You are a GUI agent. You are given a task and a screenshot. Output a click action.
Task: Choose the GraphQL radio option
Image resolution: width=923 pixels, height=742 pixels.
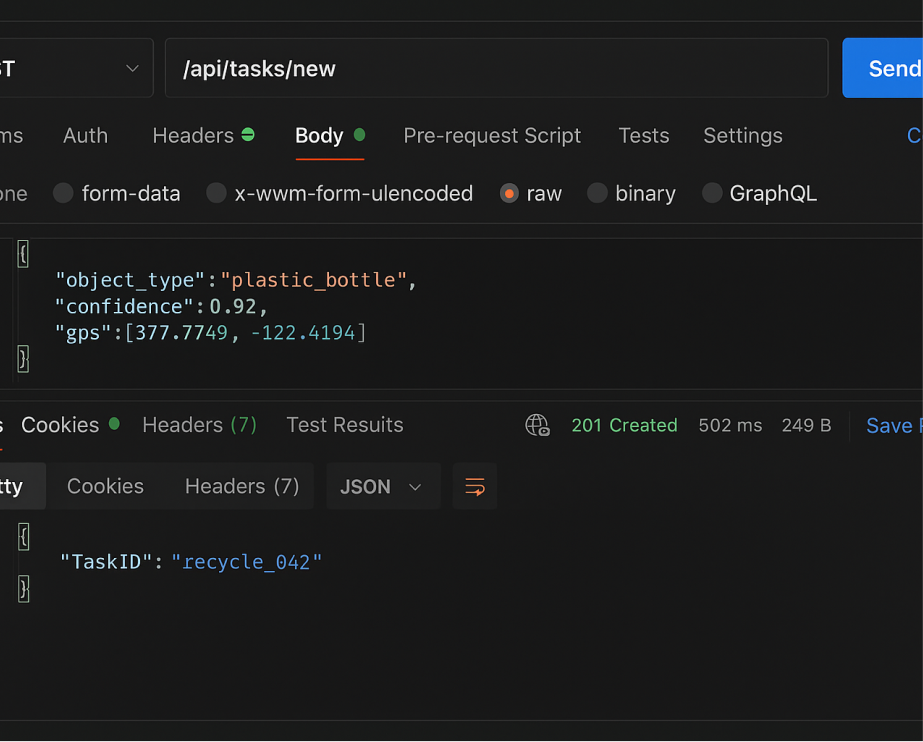[x=712, y=193]
